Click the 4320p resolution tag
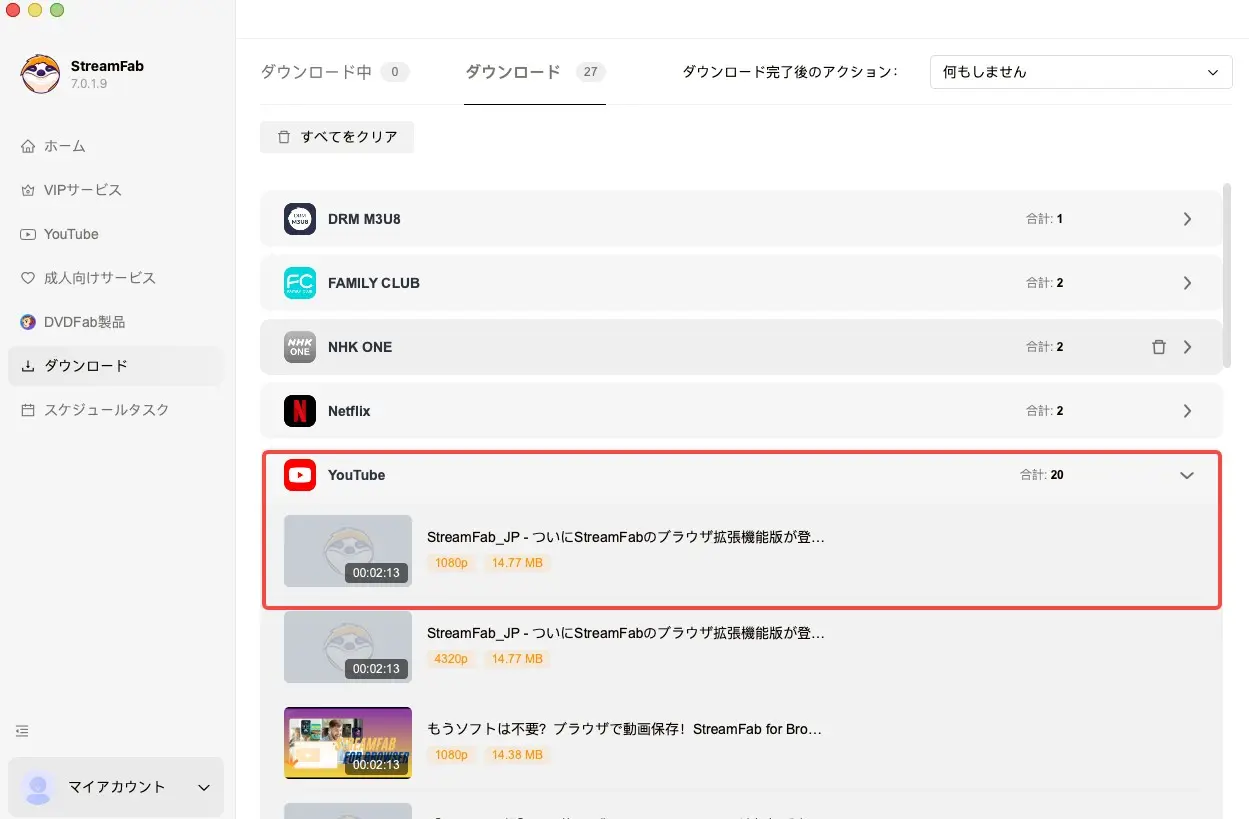1249x819 pixels. pos(452,659)
